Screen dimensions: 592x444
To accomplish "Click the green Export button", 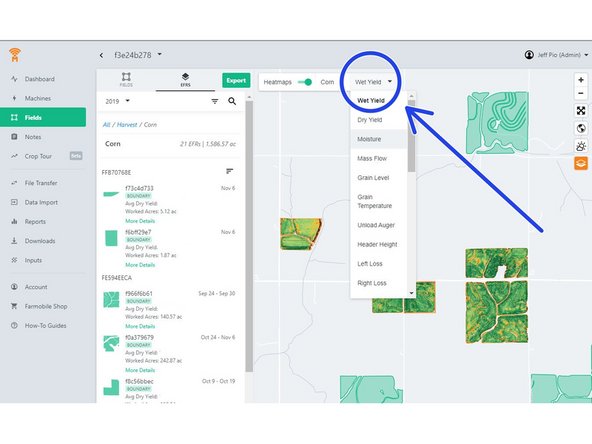I will tap(236, 80).
